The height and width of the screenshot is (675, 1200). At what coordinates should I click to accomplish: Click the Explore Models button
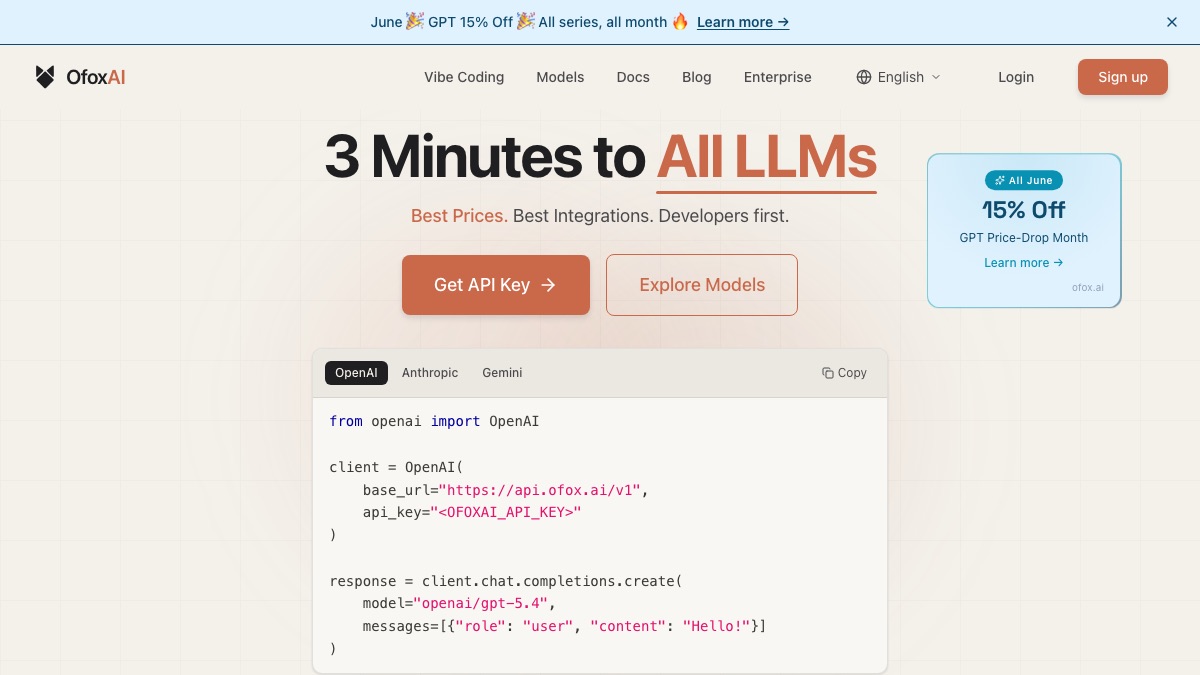(702, 285)
